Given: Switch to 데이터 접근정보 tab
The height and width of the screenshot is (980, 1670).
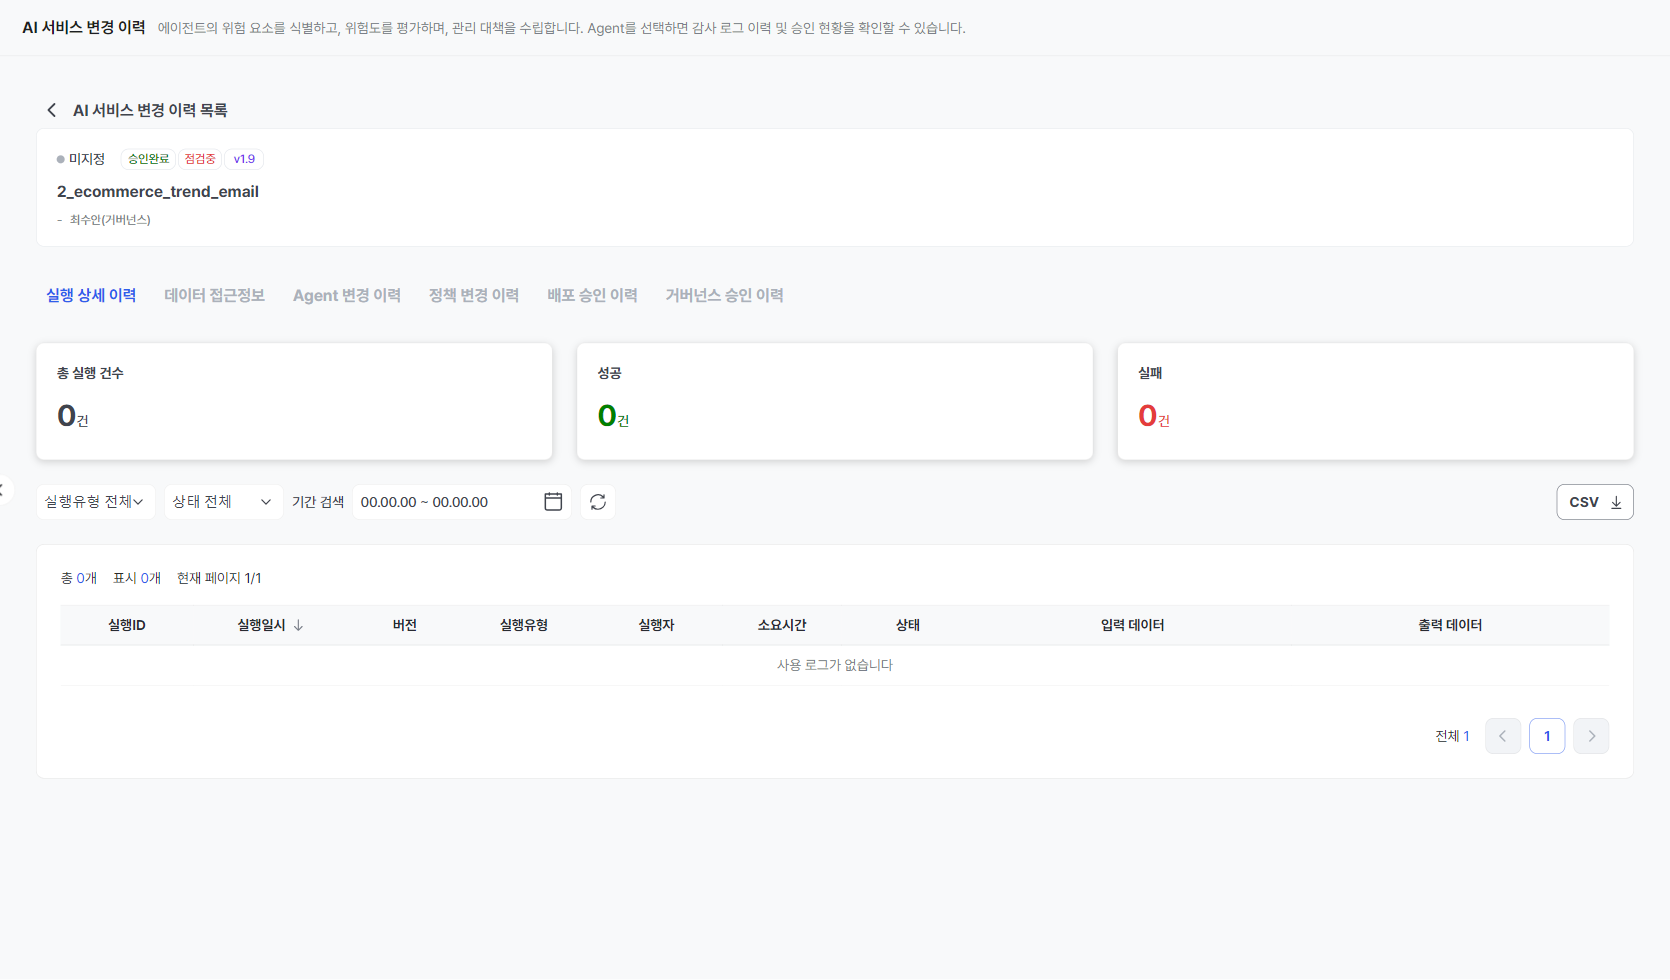Looking at the screenshot, I should [215, 295].
